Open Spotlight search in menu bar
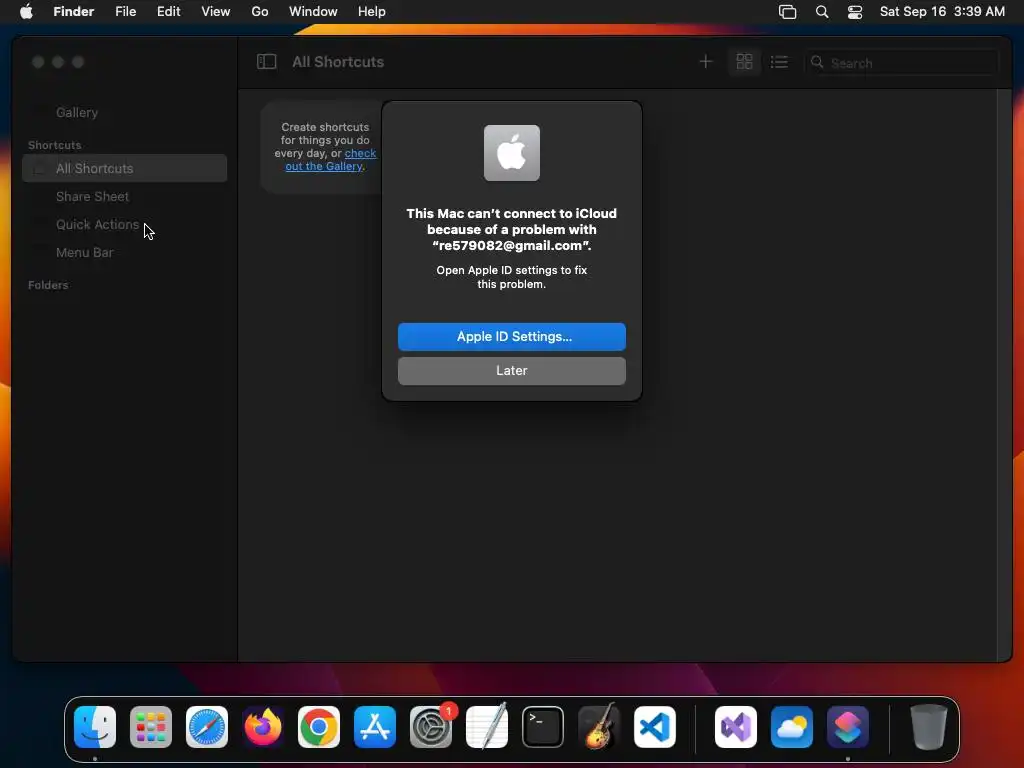This screenshot has width=1024, height=768. (822, 12)
